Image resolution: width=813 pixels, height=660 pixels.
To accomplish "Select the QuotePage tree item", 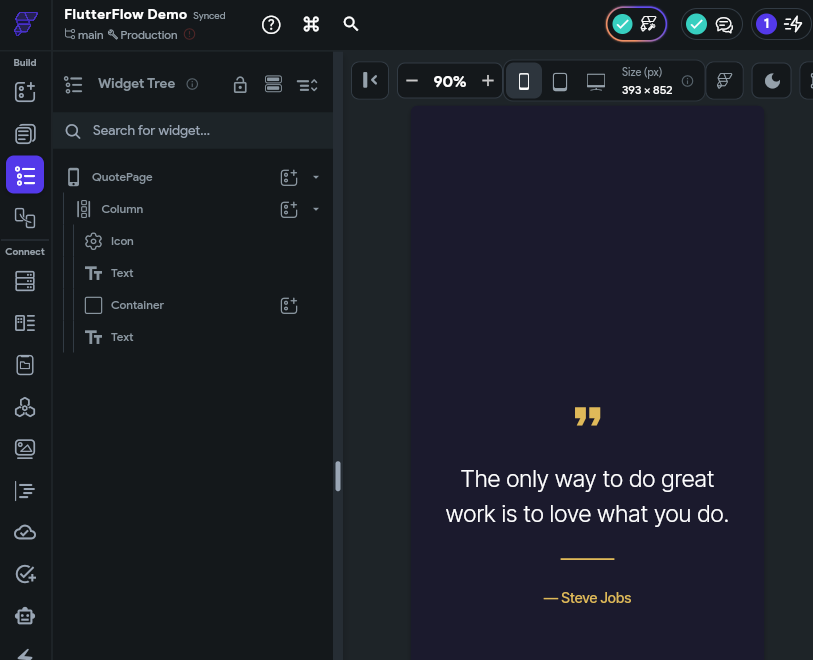I will point(193,177).
